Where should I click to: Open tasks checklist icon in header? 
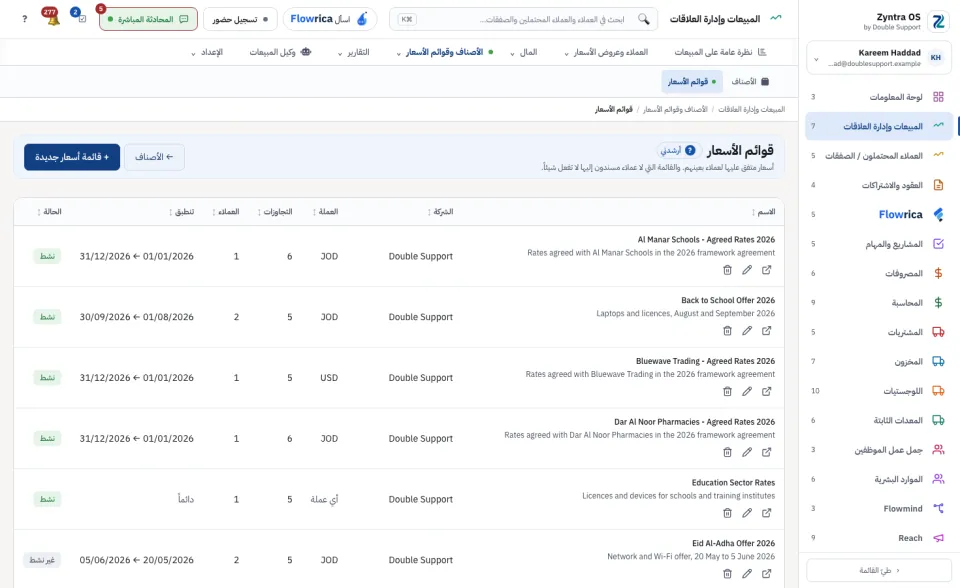tap(80, 17)
